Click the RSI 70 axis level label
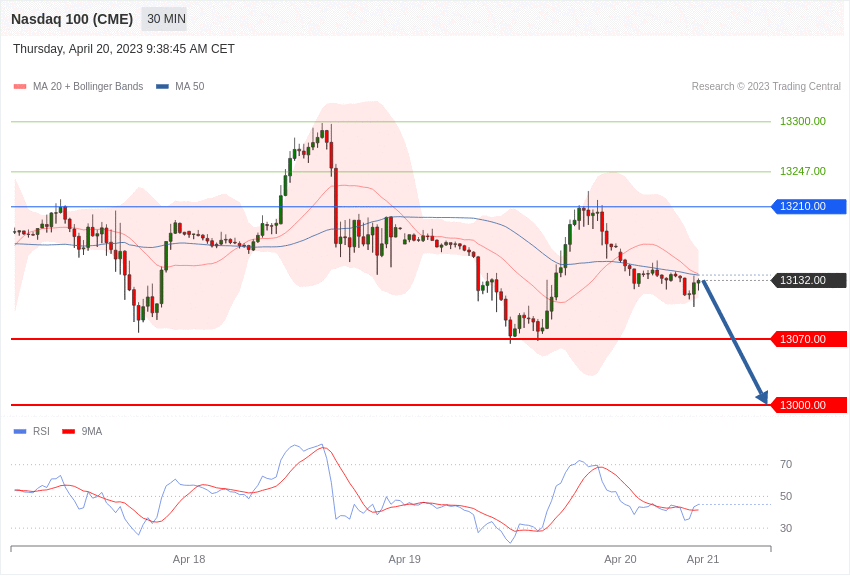Viewport: 850px width, 576px height. [x=786, y=464]
